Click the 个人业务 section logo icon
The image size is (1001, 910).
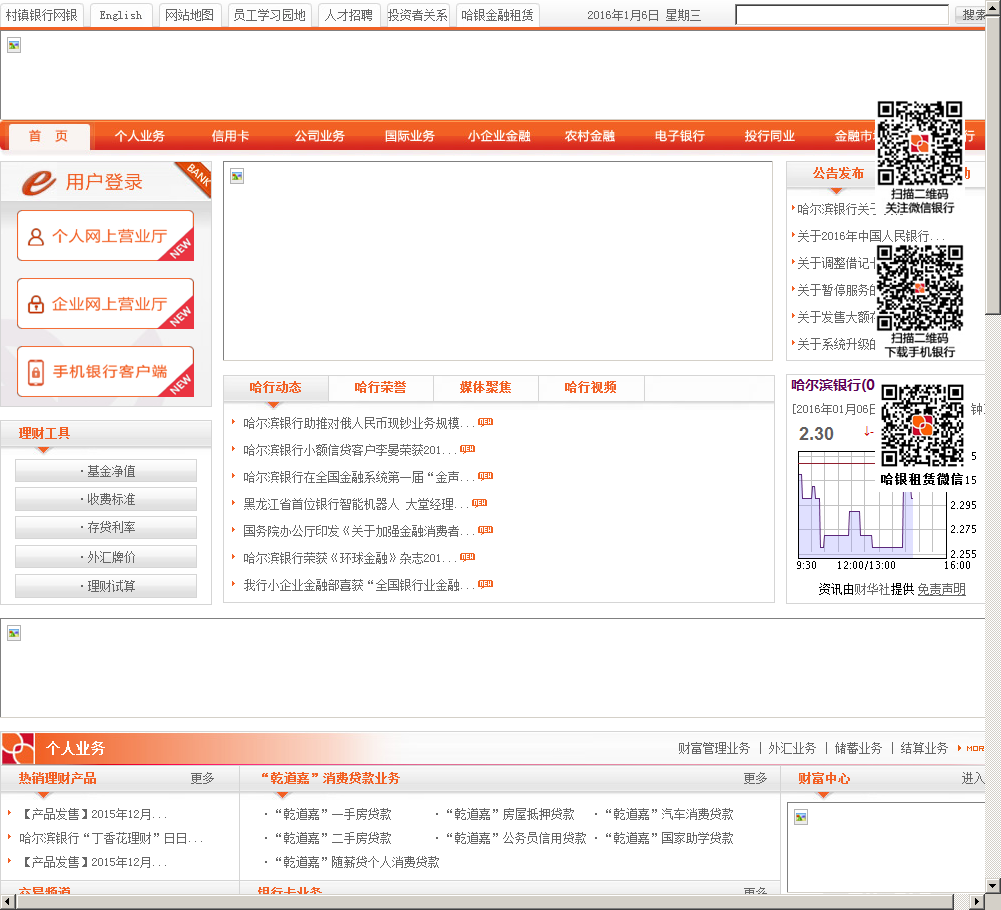[x=18, y=748]
